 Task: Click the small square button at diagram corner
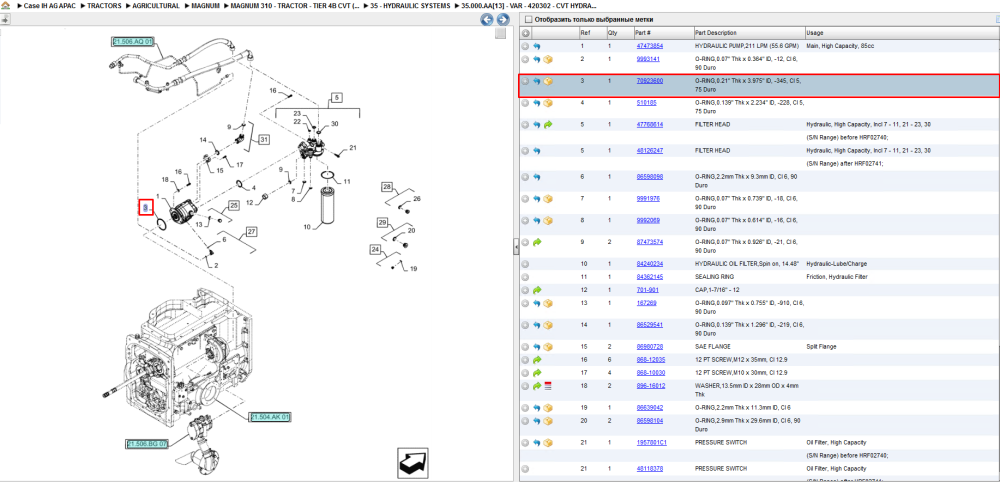501,34
